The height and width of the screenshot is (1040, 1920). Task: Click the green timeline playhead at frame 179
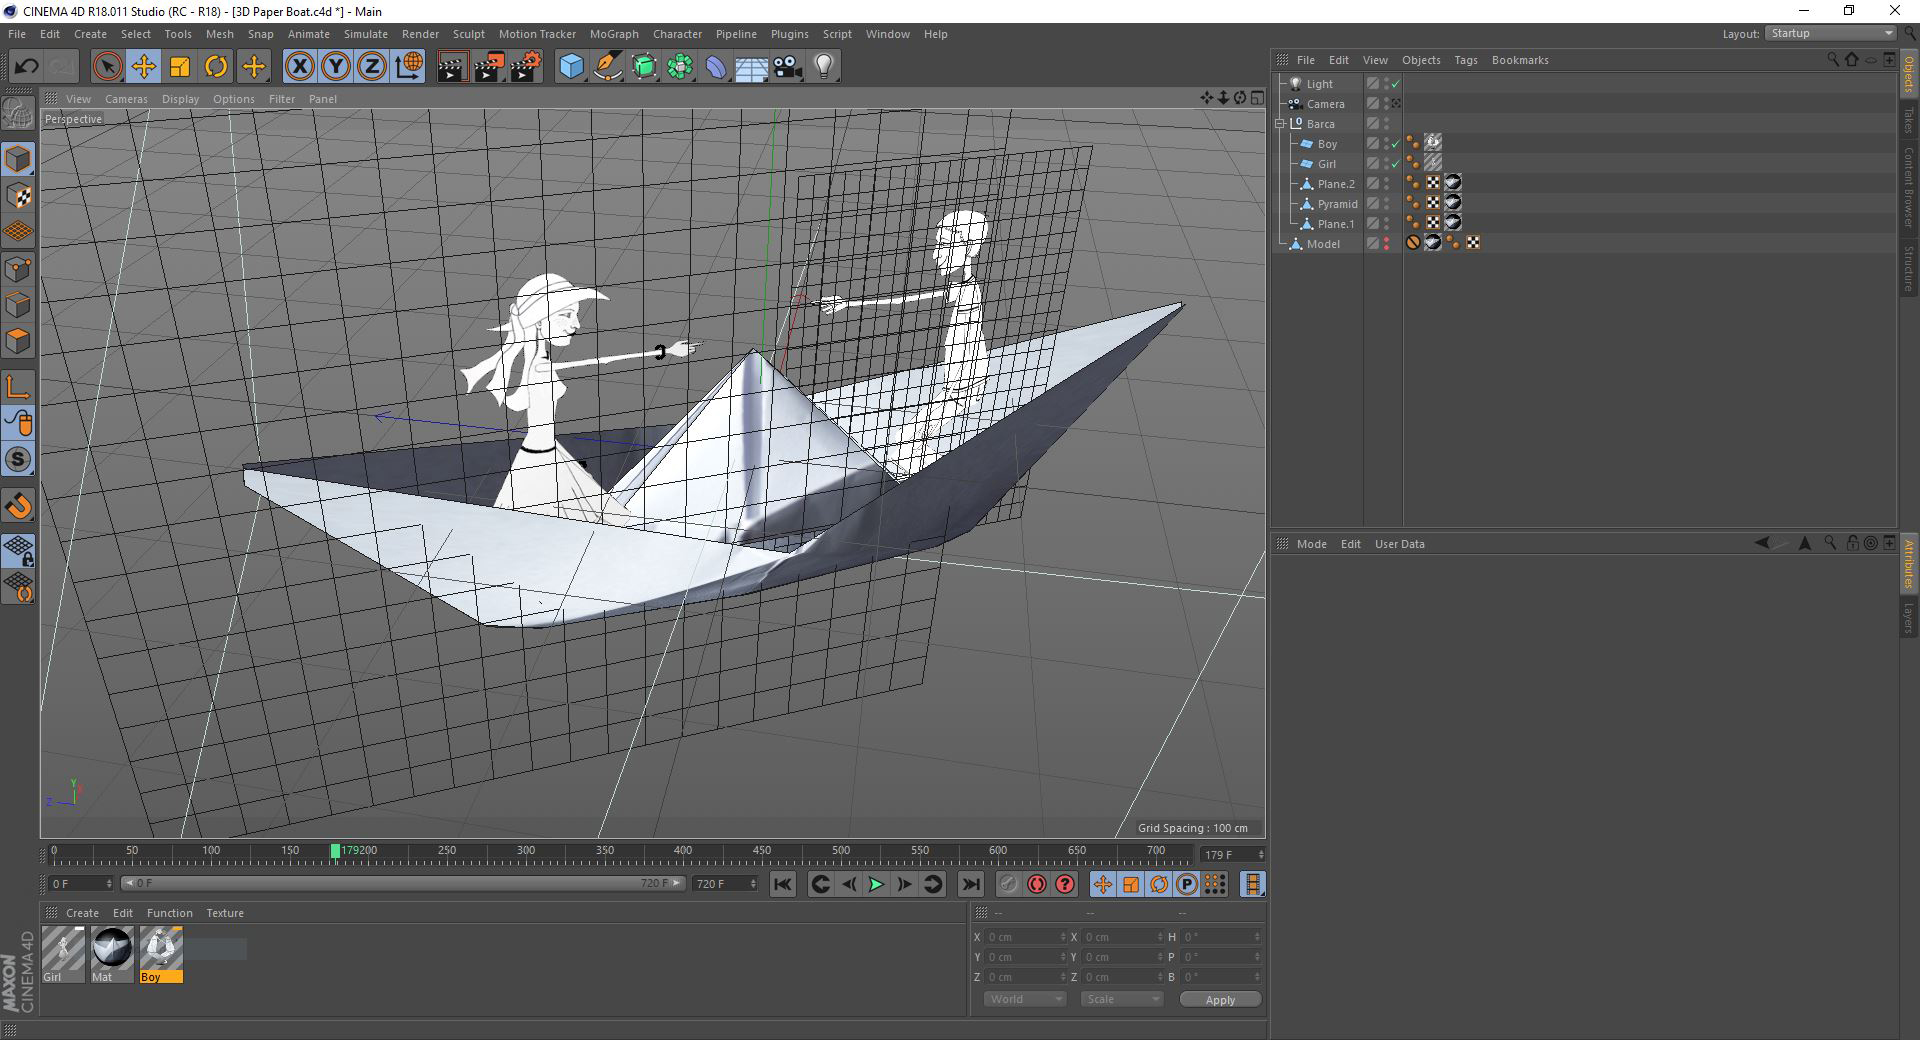[335, 851]
